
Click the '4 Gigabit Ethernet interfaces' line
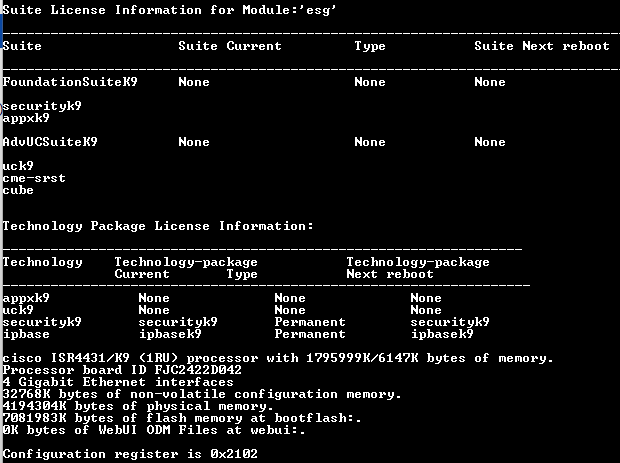[118, 382]
